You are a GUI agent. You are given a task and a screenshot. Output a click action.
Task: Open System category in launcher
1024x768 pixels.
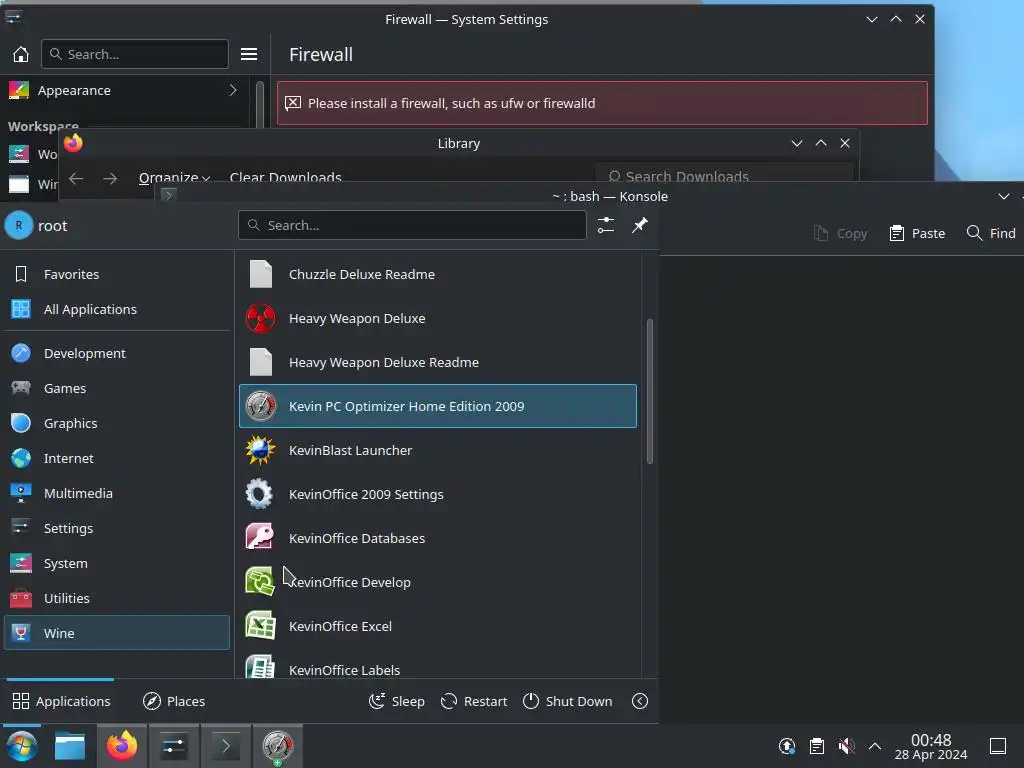[x=117, y=563]
